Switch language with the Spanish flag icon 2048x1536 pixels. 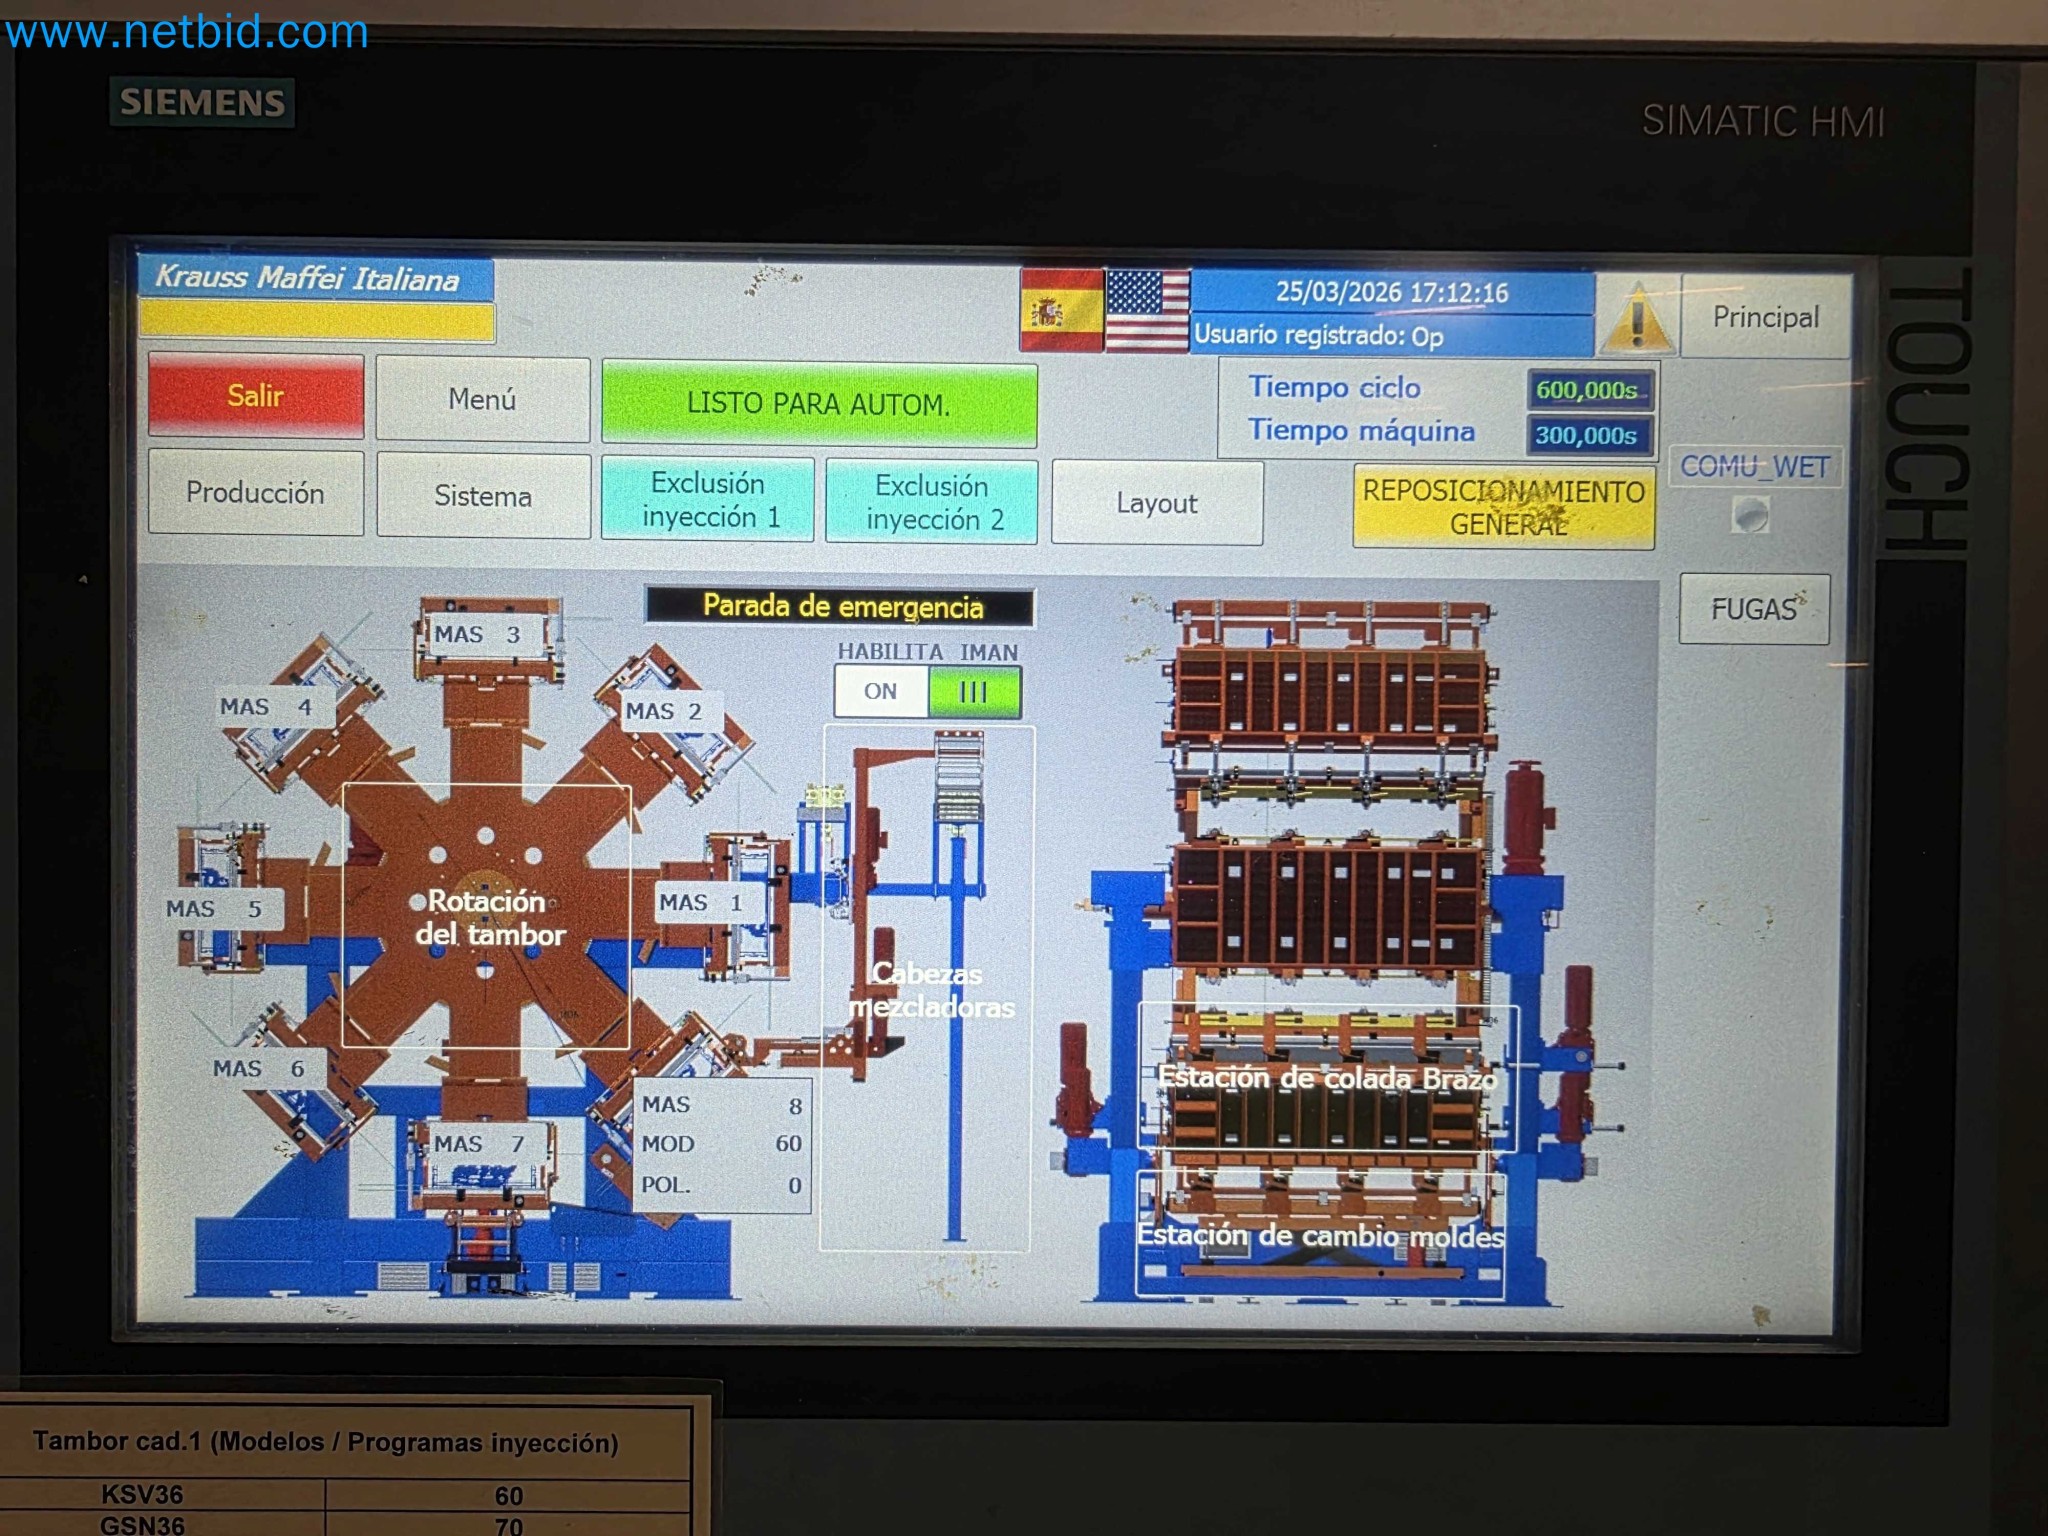[1061, 310]
